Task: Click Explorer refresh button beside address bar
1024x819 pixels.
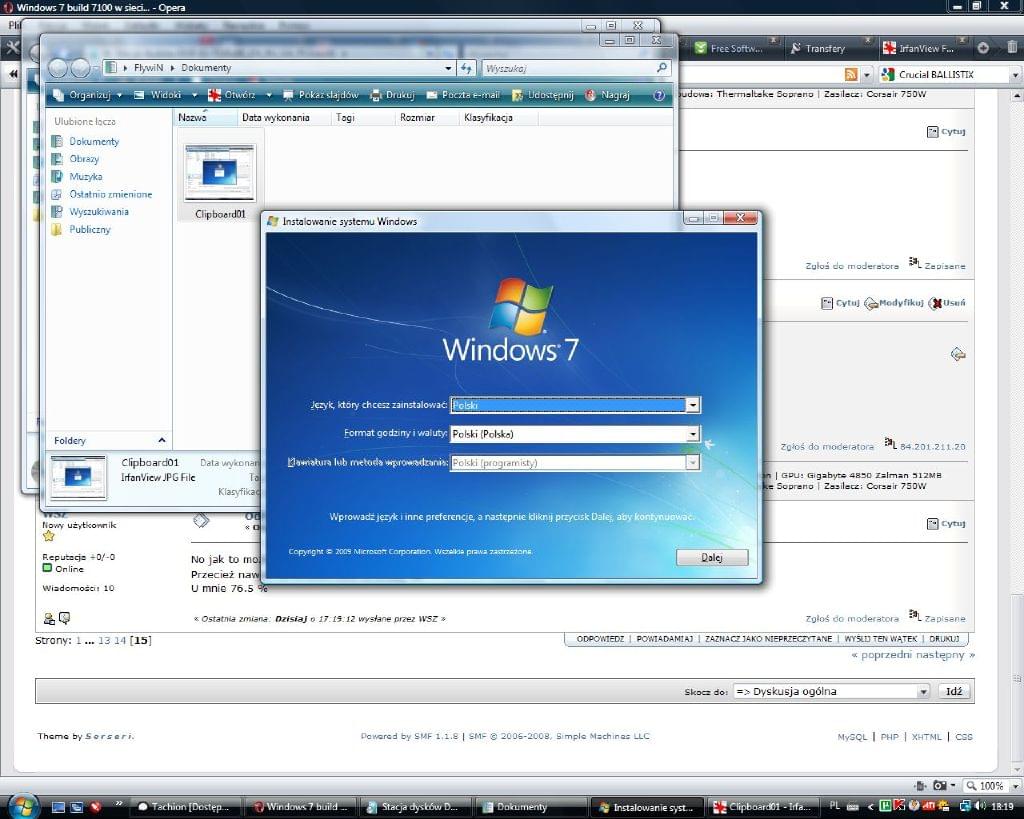Action: 466,68
